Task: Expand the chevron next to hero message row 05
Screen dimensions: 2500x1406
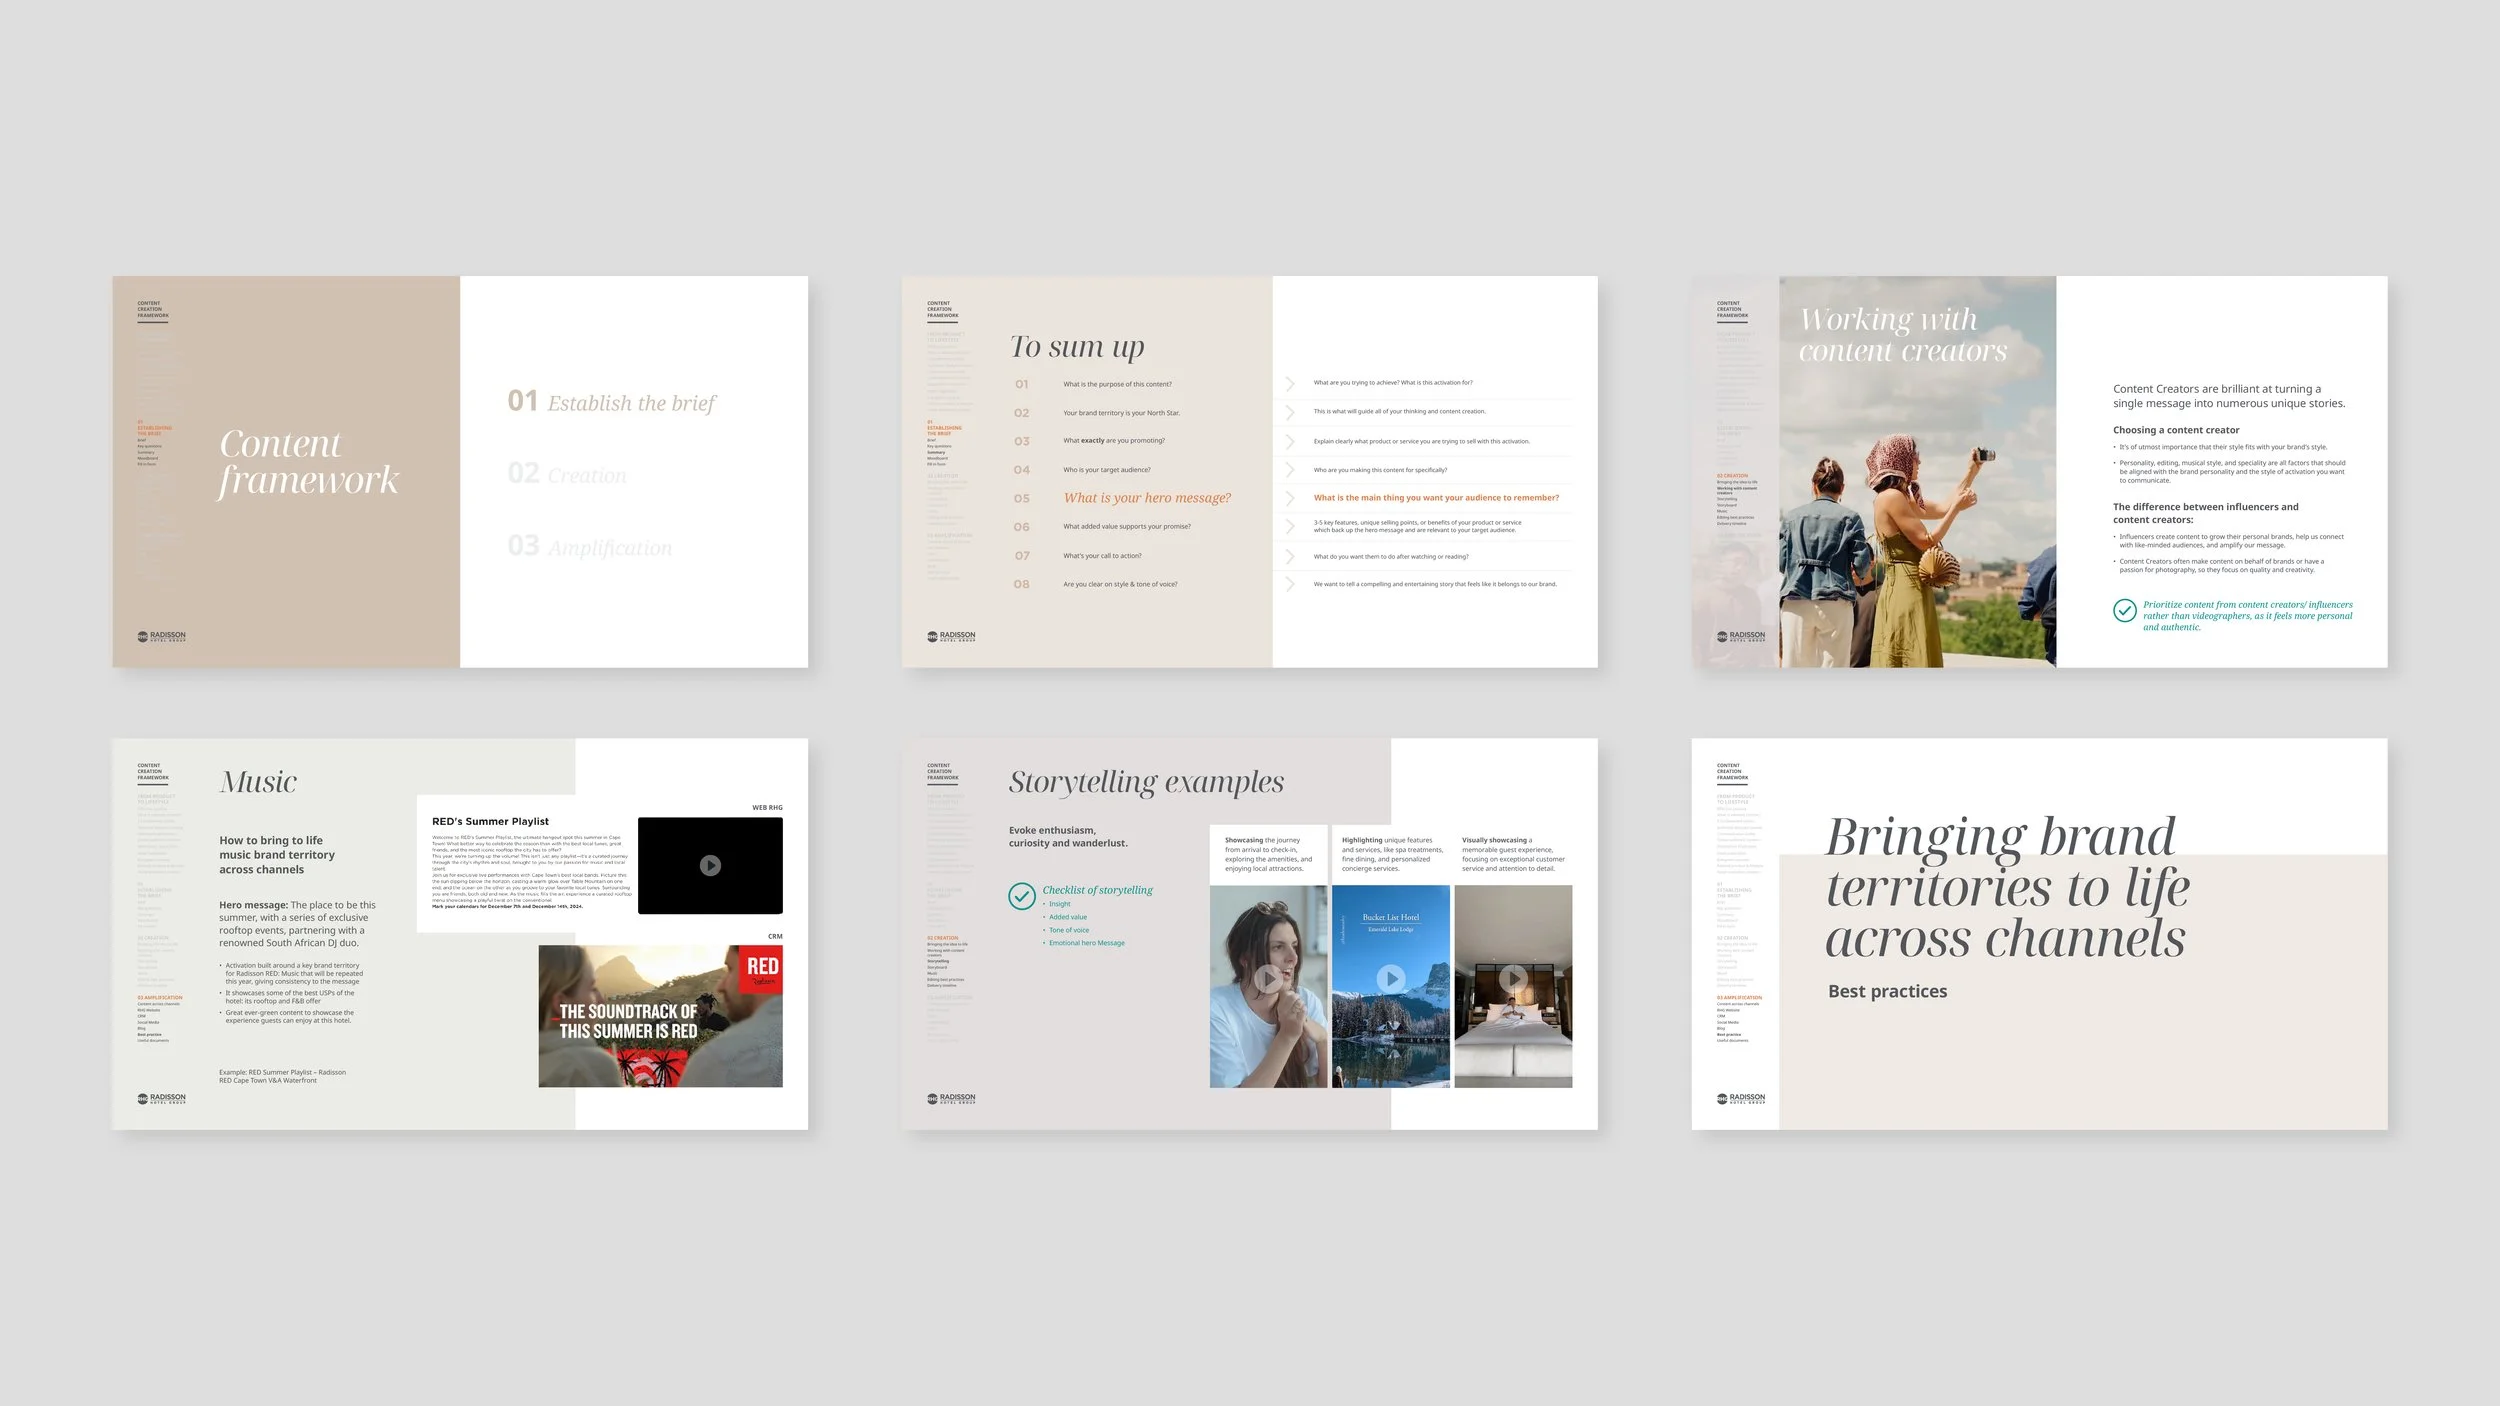Action: [x=1290, y=497]
